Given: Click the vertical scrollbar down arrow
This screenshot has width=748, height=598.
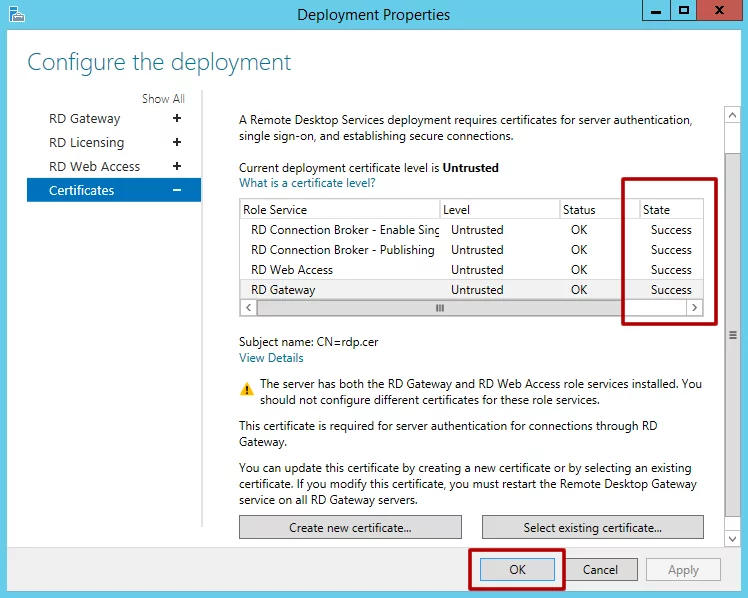Looking at the screenshot, I should (733, 539).
